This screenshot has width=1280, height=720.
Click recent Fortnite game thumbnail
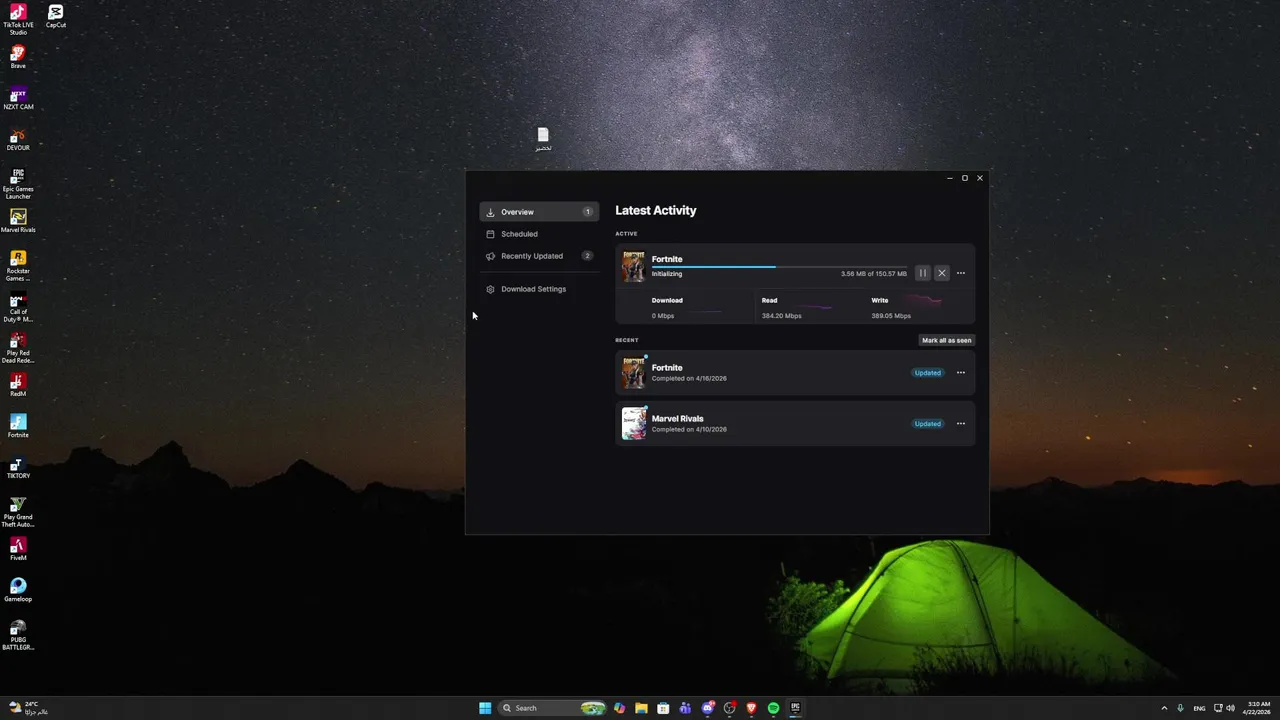[634, 373]
